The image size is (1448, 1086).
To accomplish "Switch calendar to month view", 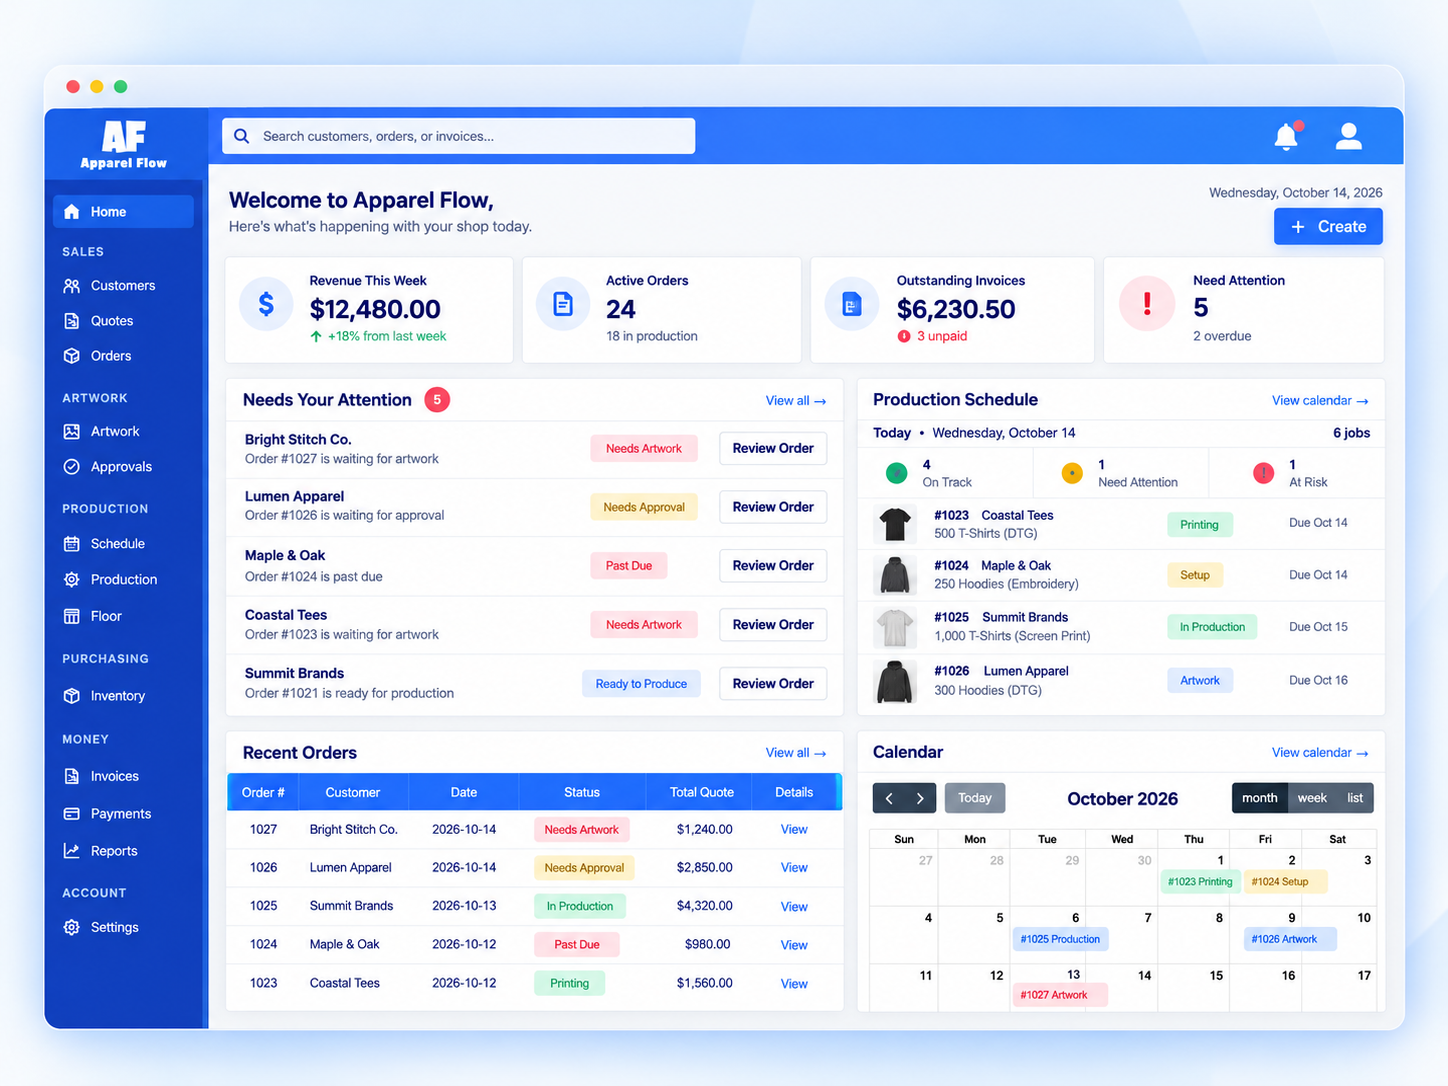I will tap(1260, 798).
